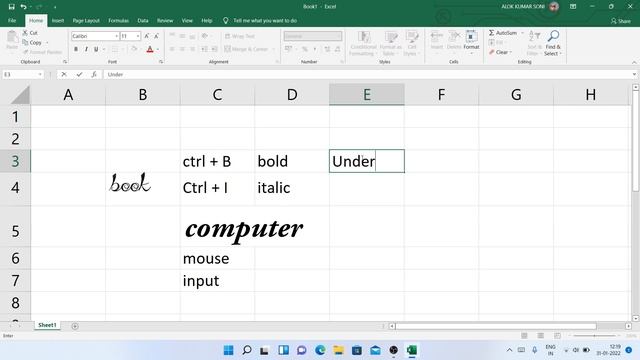Click the zoom slider in the status bar
Image resolution: width=640 pixels, height=360 pixels.
(x=594, y=336)
